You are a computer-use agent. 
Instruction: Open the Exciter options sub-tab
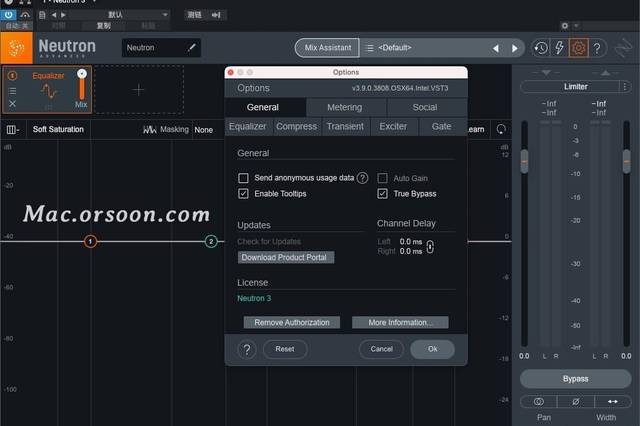[x=393, y=126]
